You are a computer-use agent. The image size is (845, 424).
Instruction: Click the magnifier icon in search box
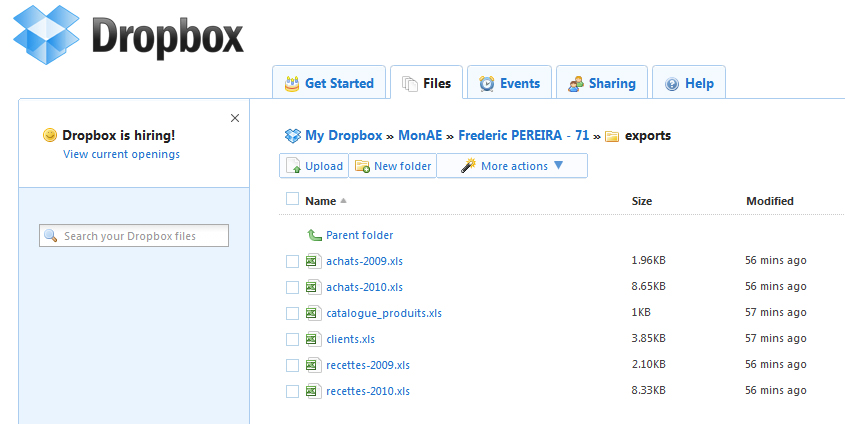pyautogui.click(x=51, y=235)
